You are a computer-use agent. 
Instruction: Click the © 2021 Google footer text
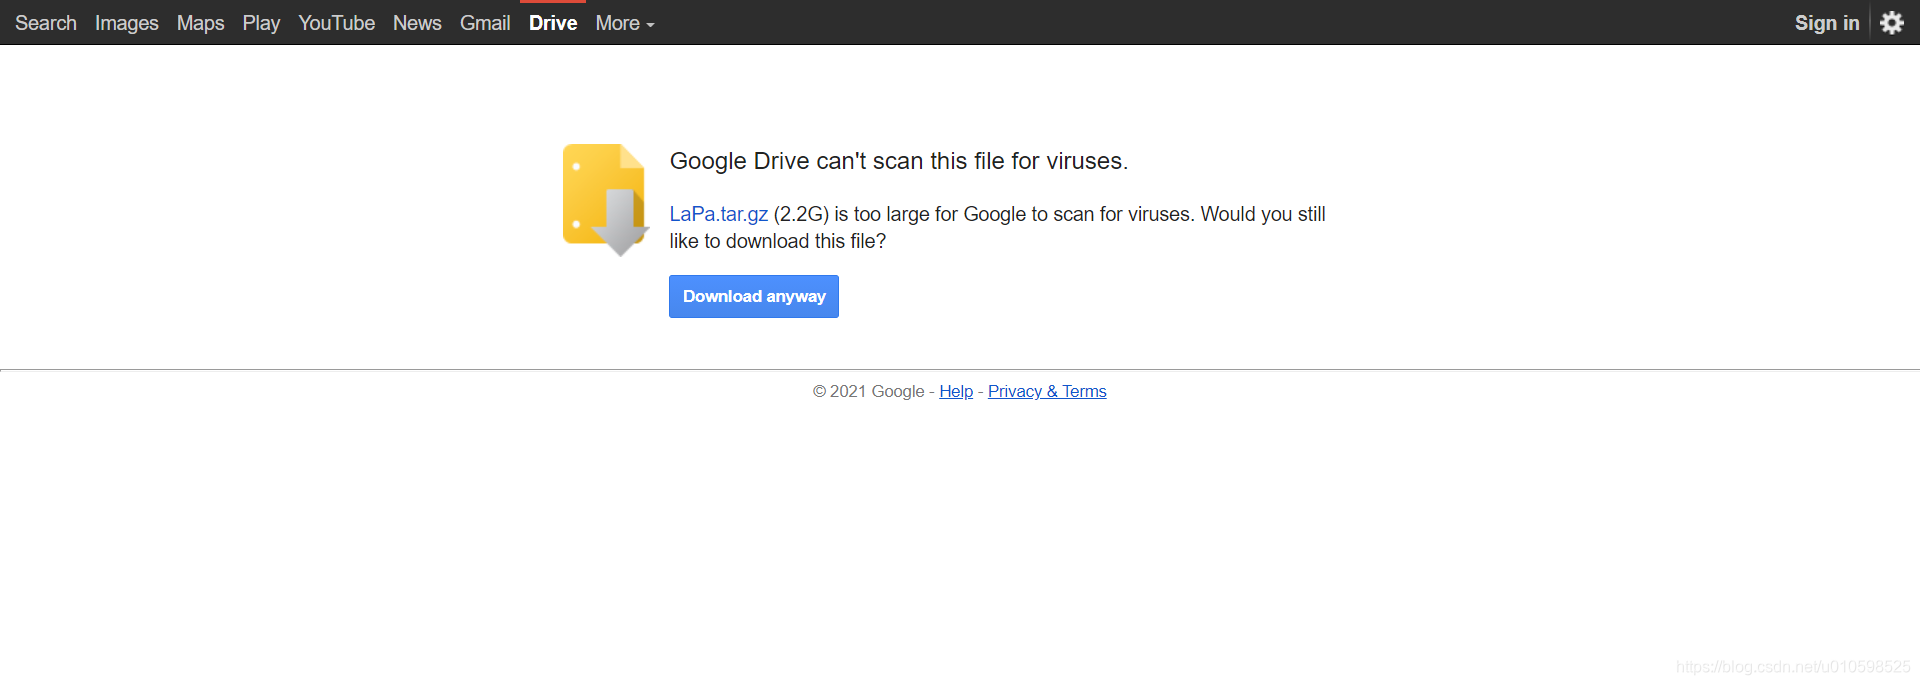click(868, 391)
